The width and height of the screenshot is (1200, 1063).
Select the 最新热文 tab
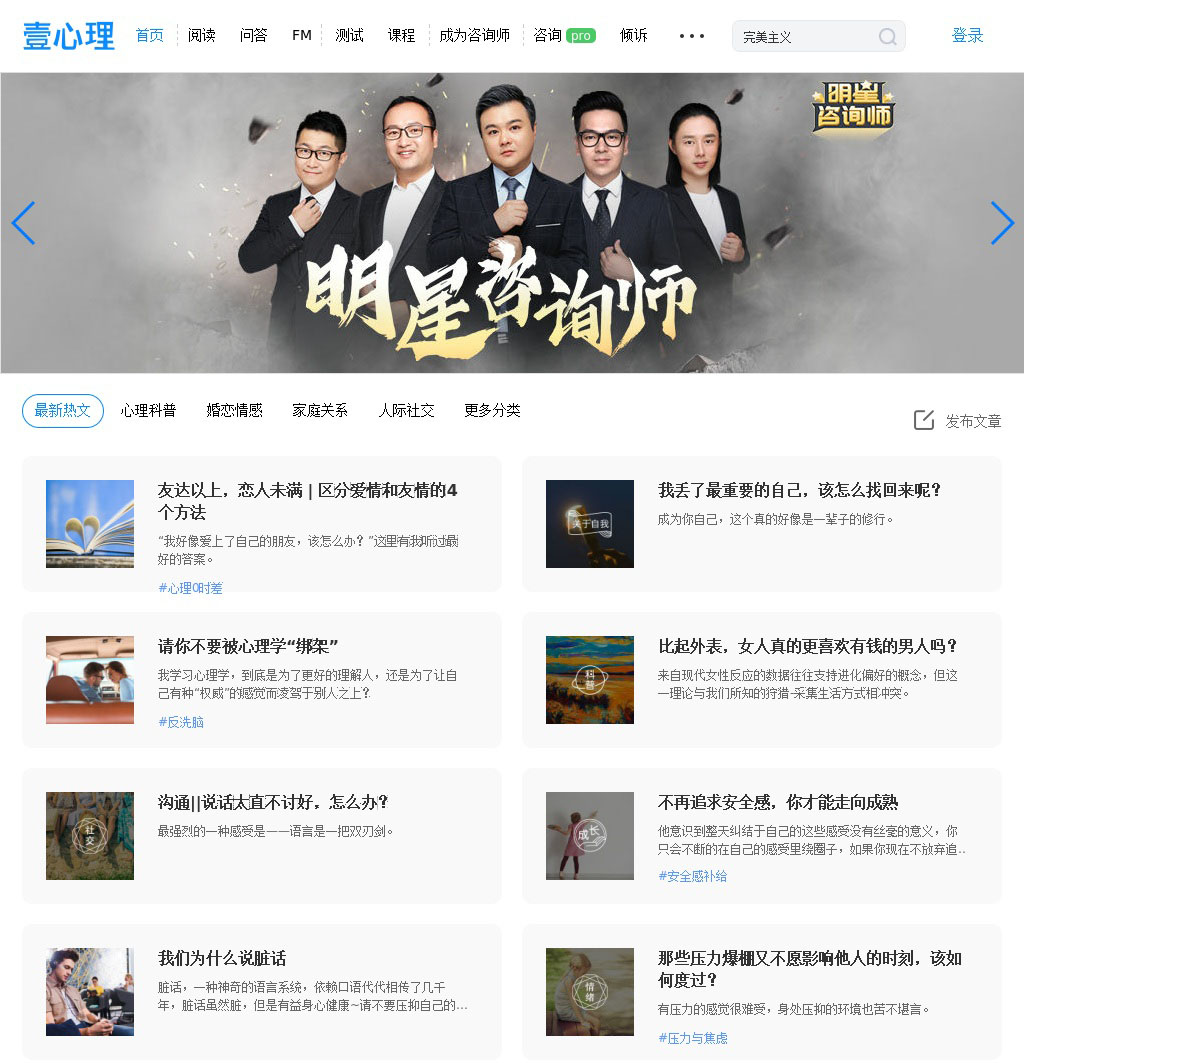[63, 411]
